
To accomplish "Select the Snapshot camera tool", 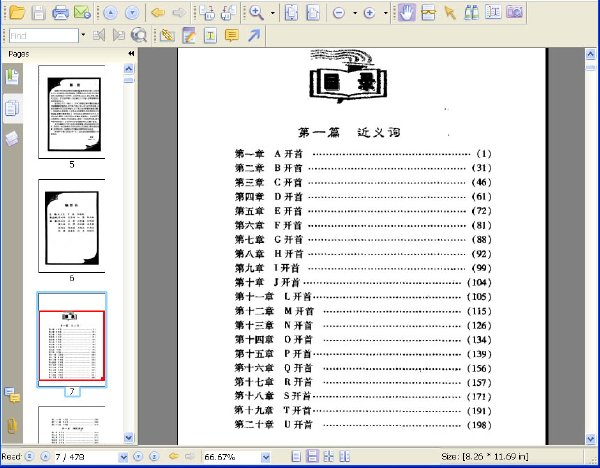I will tap(515, 13).
